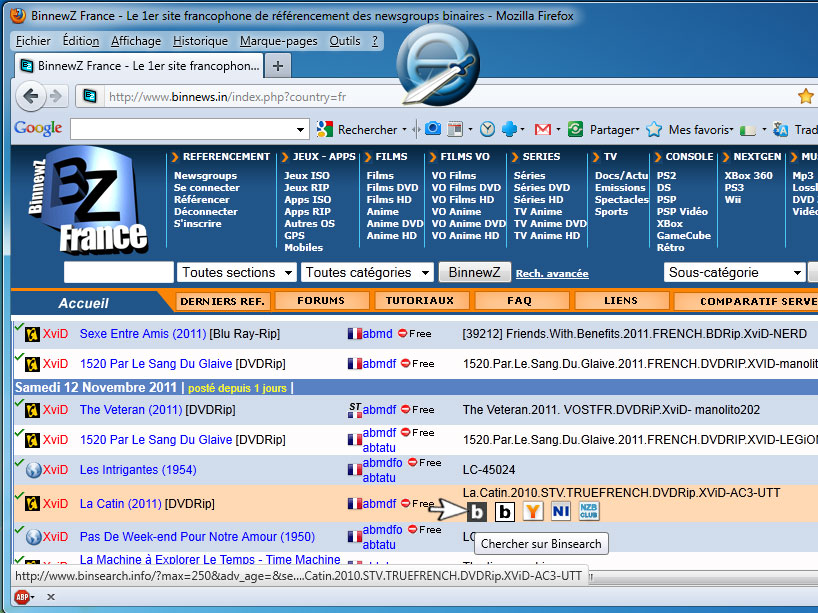Open the La Catin (2011) link

(x=121, y=504)
